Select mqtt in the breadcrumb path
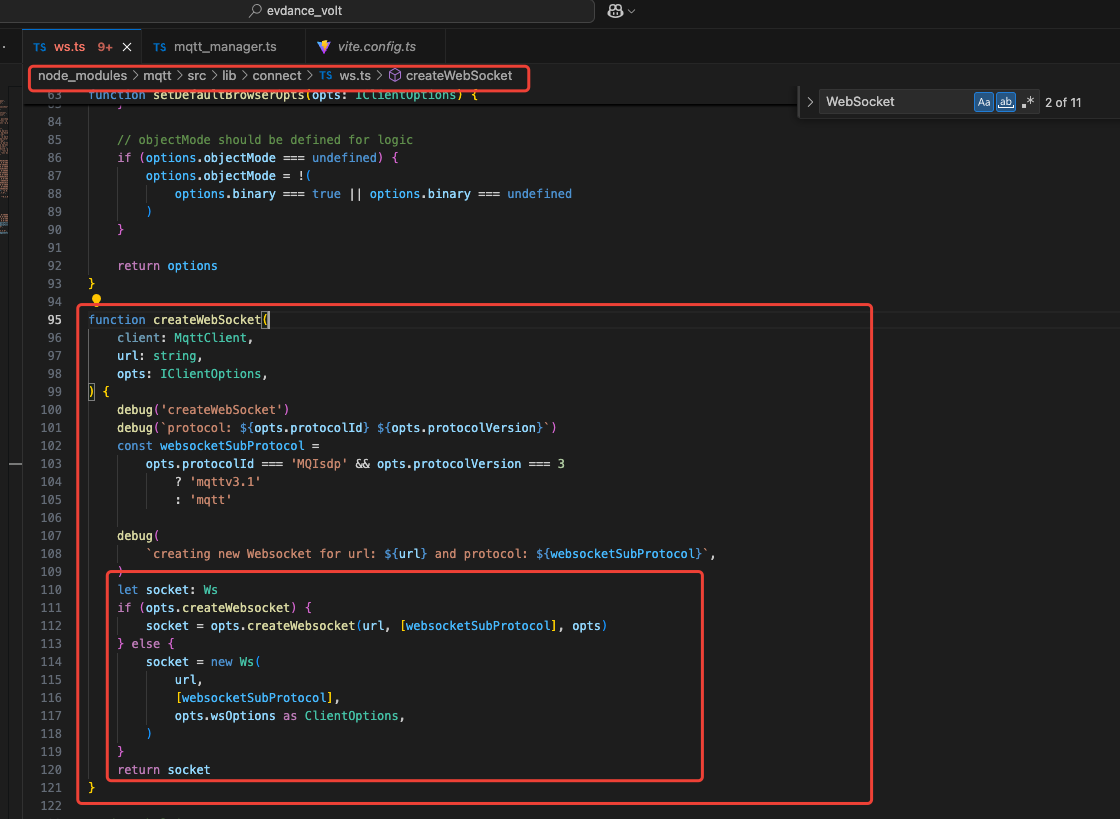Screen dimensions: 1120x819 click(157, 76)
